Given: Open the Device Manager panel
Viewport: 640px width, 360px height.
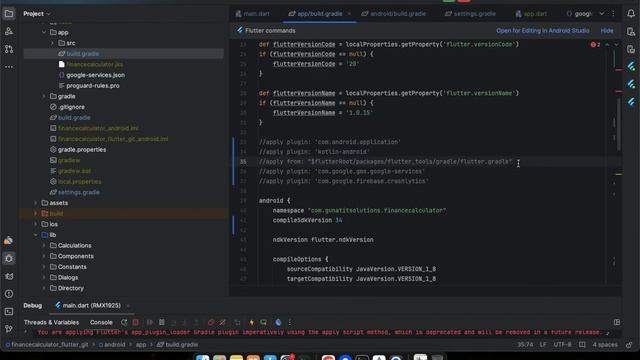Looking at the screenshot, I should click(631, 31).
